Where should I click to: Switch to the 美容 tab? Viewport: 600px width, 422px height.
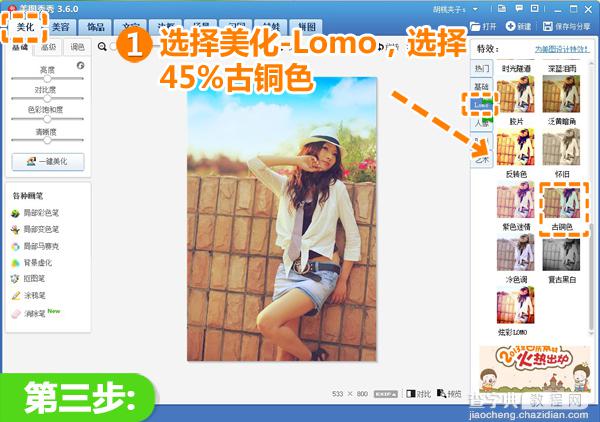tap(60, 27)
